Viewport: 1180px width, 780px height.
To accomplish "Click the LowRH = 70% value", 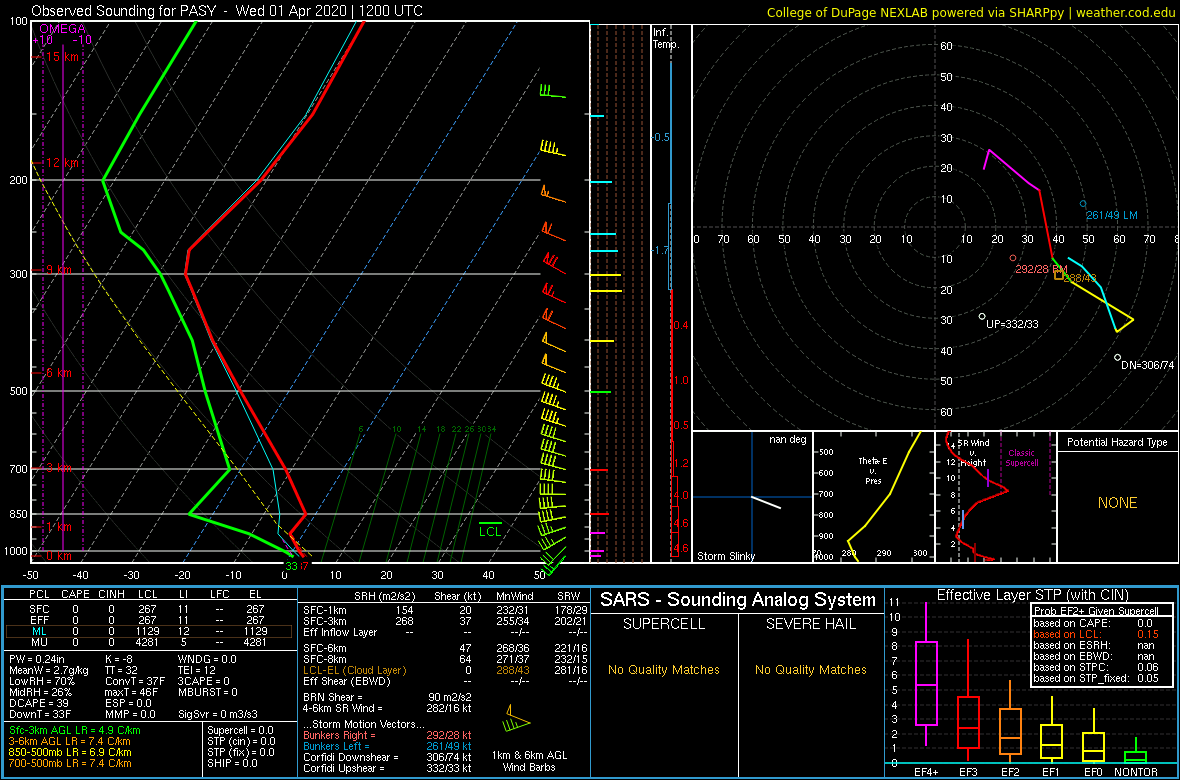I will pyautogui.click(x=41, y=683).
